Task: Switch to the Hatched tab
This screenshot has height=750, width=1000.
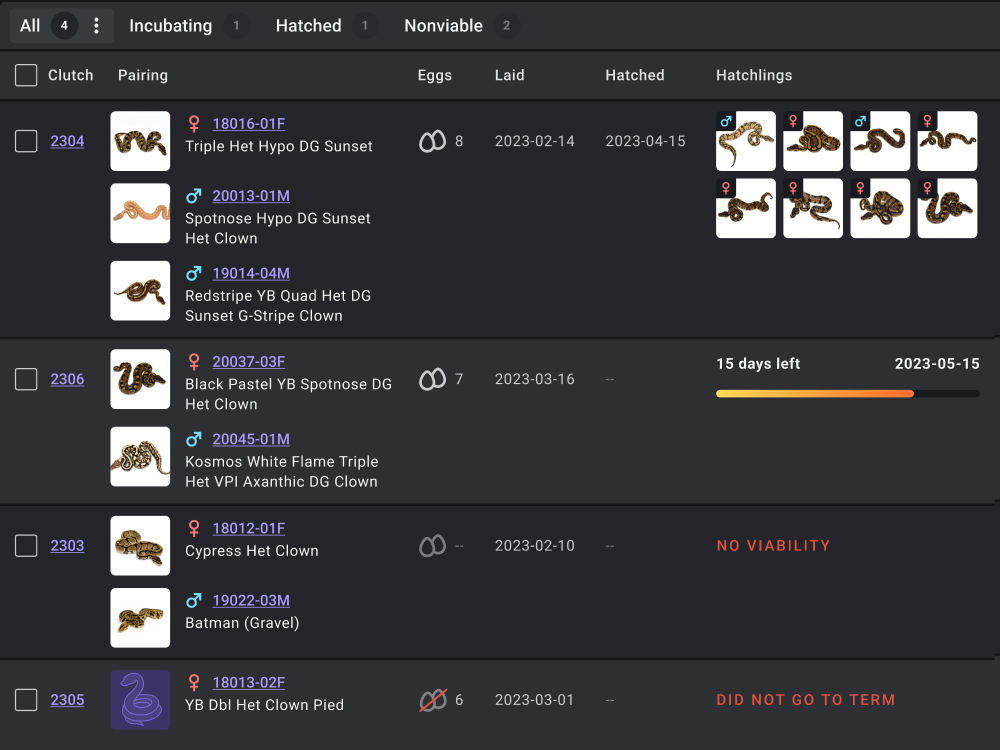Action: tap(308, 26)
